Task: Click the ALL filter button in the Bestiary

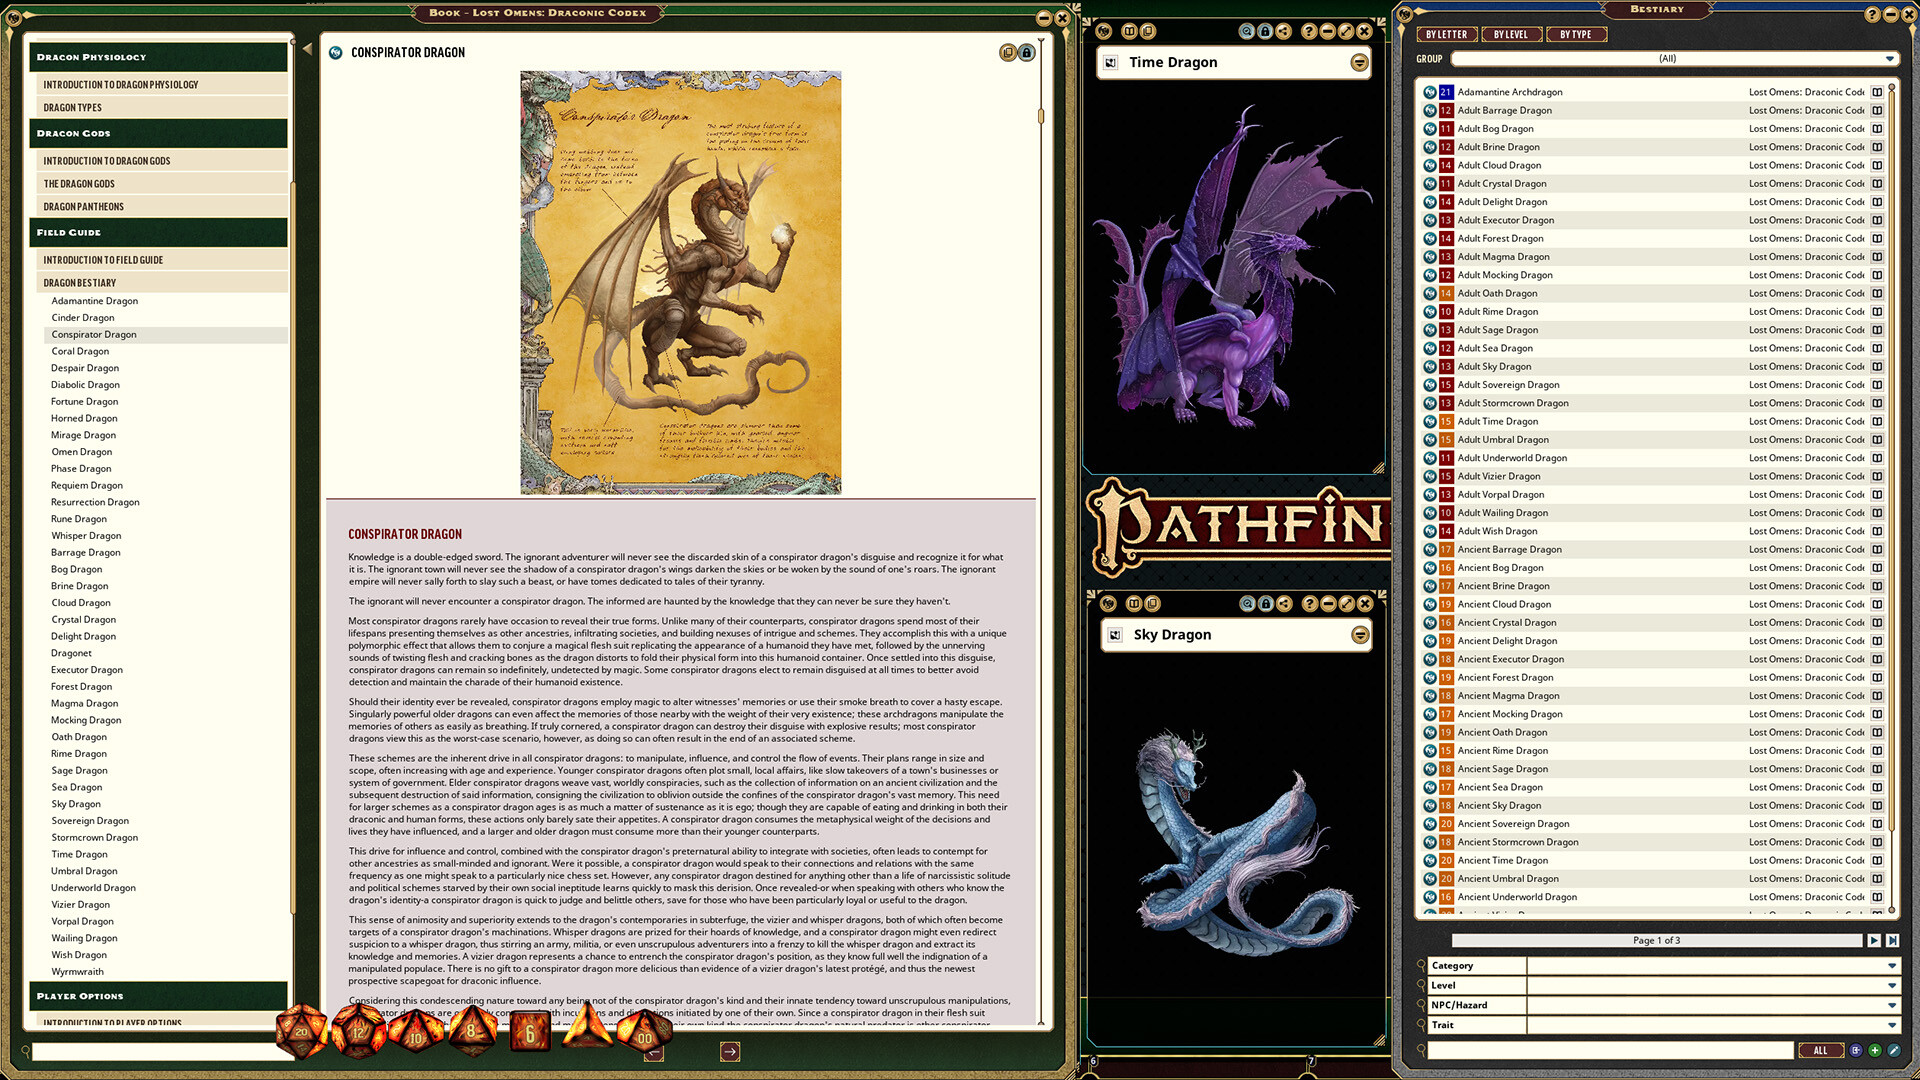Action: 1822,1050
